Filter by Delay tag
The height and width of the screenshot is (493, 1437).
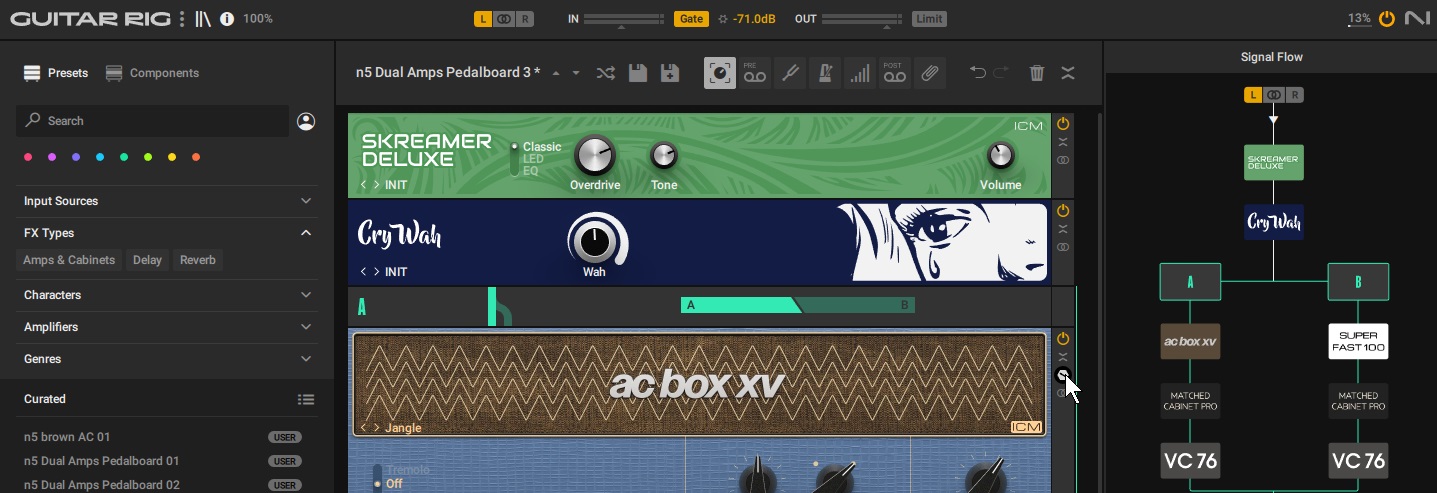147,260
